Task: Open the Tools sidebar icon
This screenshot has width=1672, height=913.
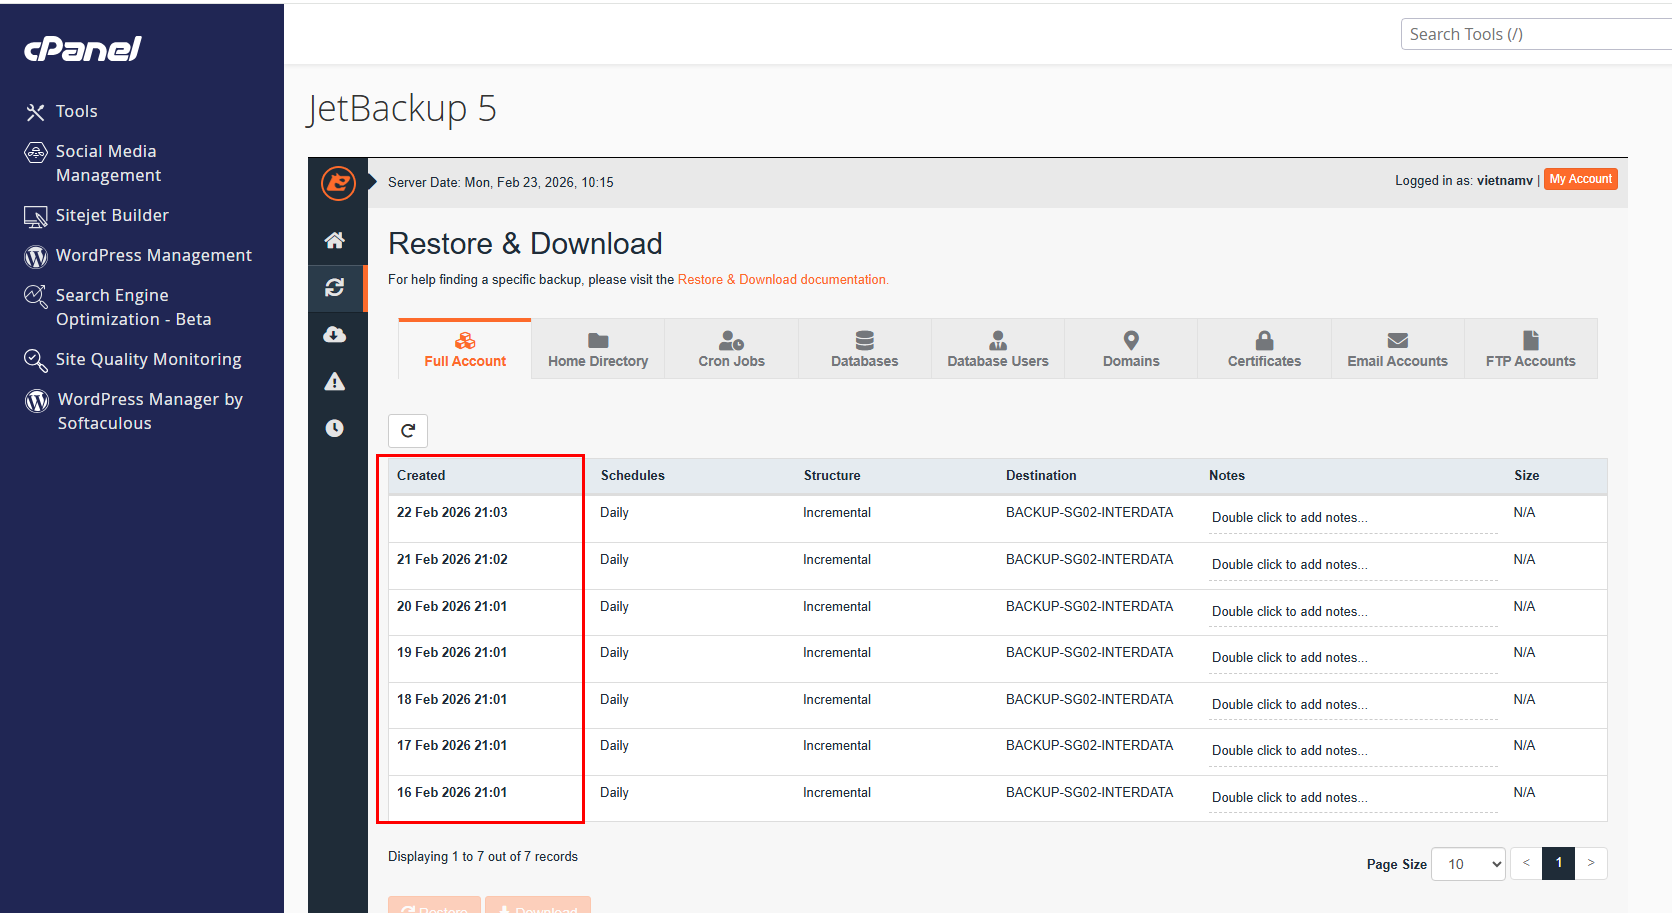Action: (x=36, y=112)
